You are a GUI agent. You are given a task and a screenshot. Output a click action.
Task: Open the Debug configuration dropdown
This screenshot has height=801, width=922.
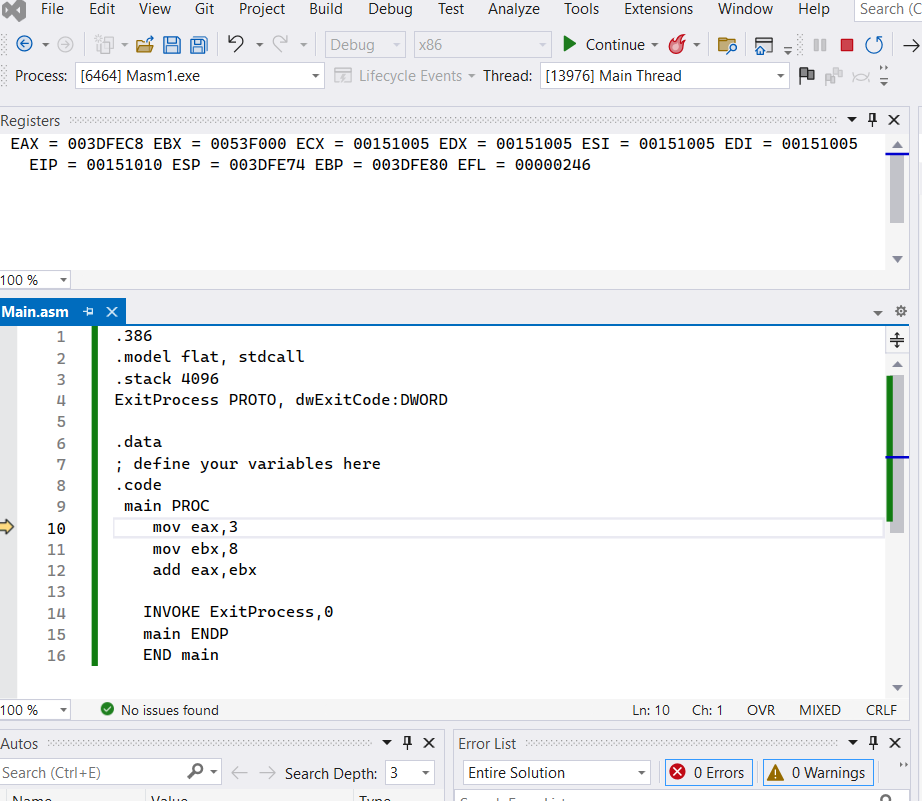click(365, 45)
